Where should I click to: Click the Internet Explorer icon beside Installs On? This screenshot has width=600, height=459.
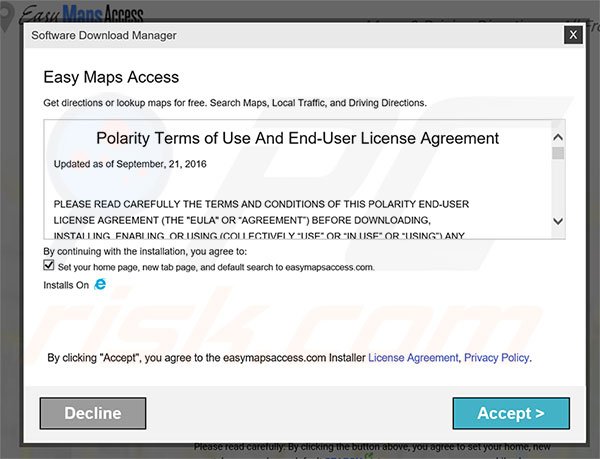[x=100, y=284]
